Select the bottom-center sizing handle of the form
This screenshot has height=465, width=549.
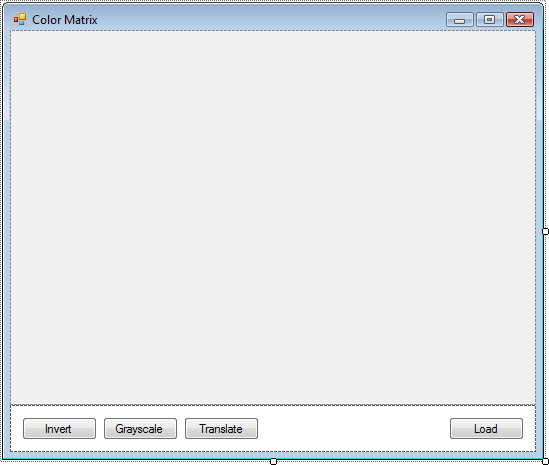(x=273, y=461)
